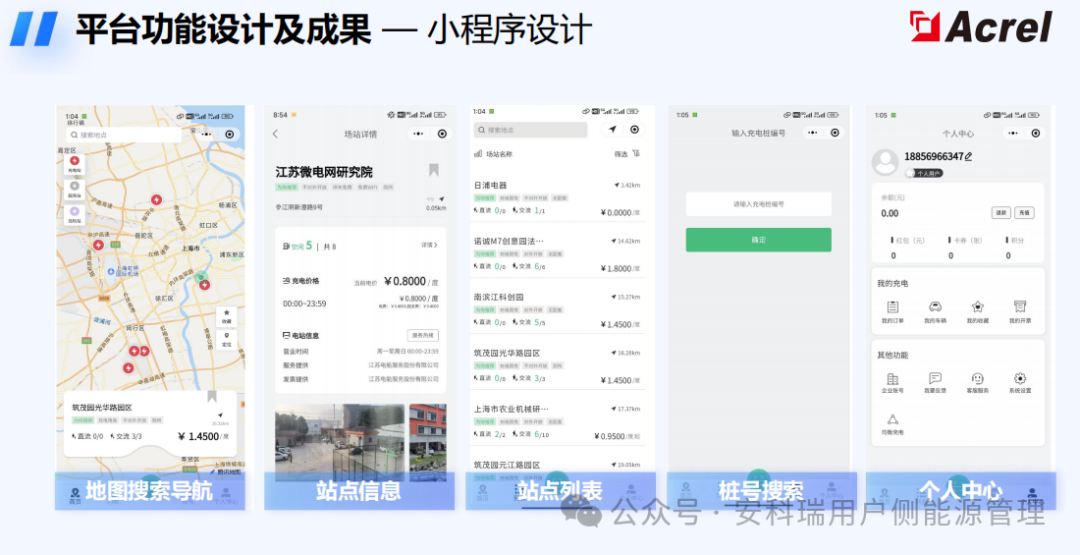Viewport: 1080px width, 555px height.
Task: Select the purple station filter on map
Action: (x=74, y=214)
